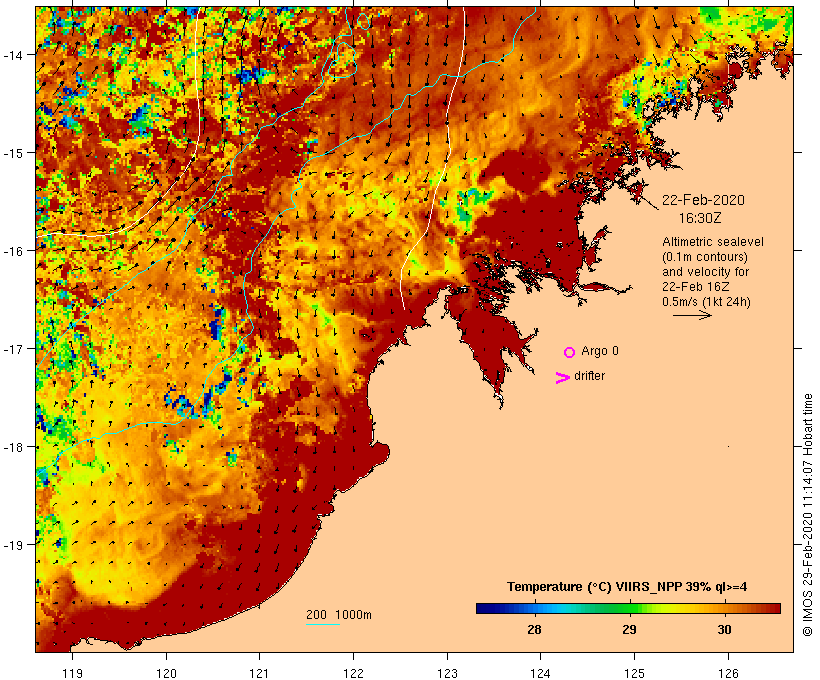
Task: Click the IMOS copyright vertical text
Action: 807,515
